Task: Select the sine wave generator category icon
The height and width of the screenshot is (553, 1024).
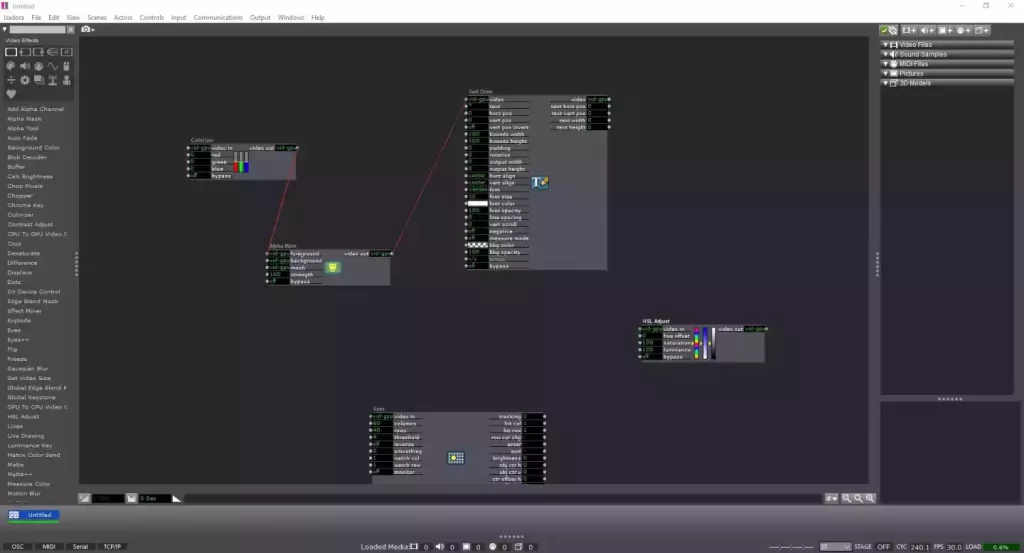Action: pyautogui.click(x=53, y=66)
